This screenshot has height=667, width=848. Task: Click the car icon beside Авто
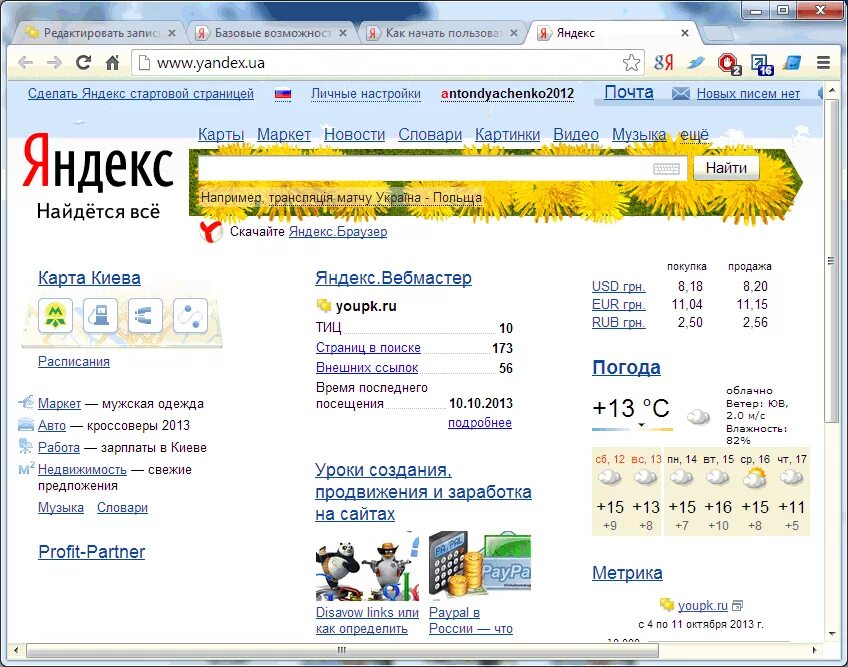[26, 425]
